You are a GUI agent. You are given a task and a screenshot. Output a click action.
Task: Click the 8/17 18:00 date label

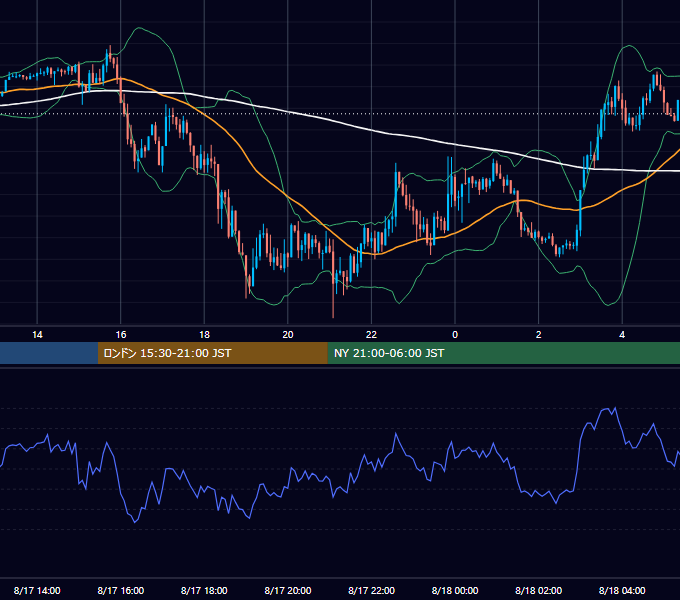[x=204, y=590]
